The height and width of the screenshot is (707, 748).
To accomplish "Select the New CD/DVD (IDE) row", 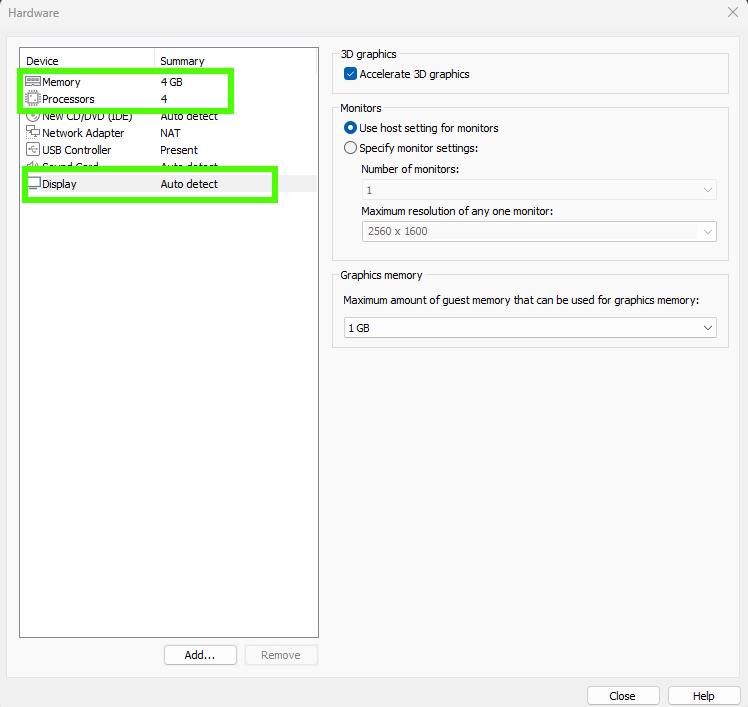I will pyautogui.click(x=168, y=116).
